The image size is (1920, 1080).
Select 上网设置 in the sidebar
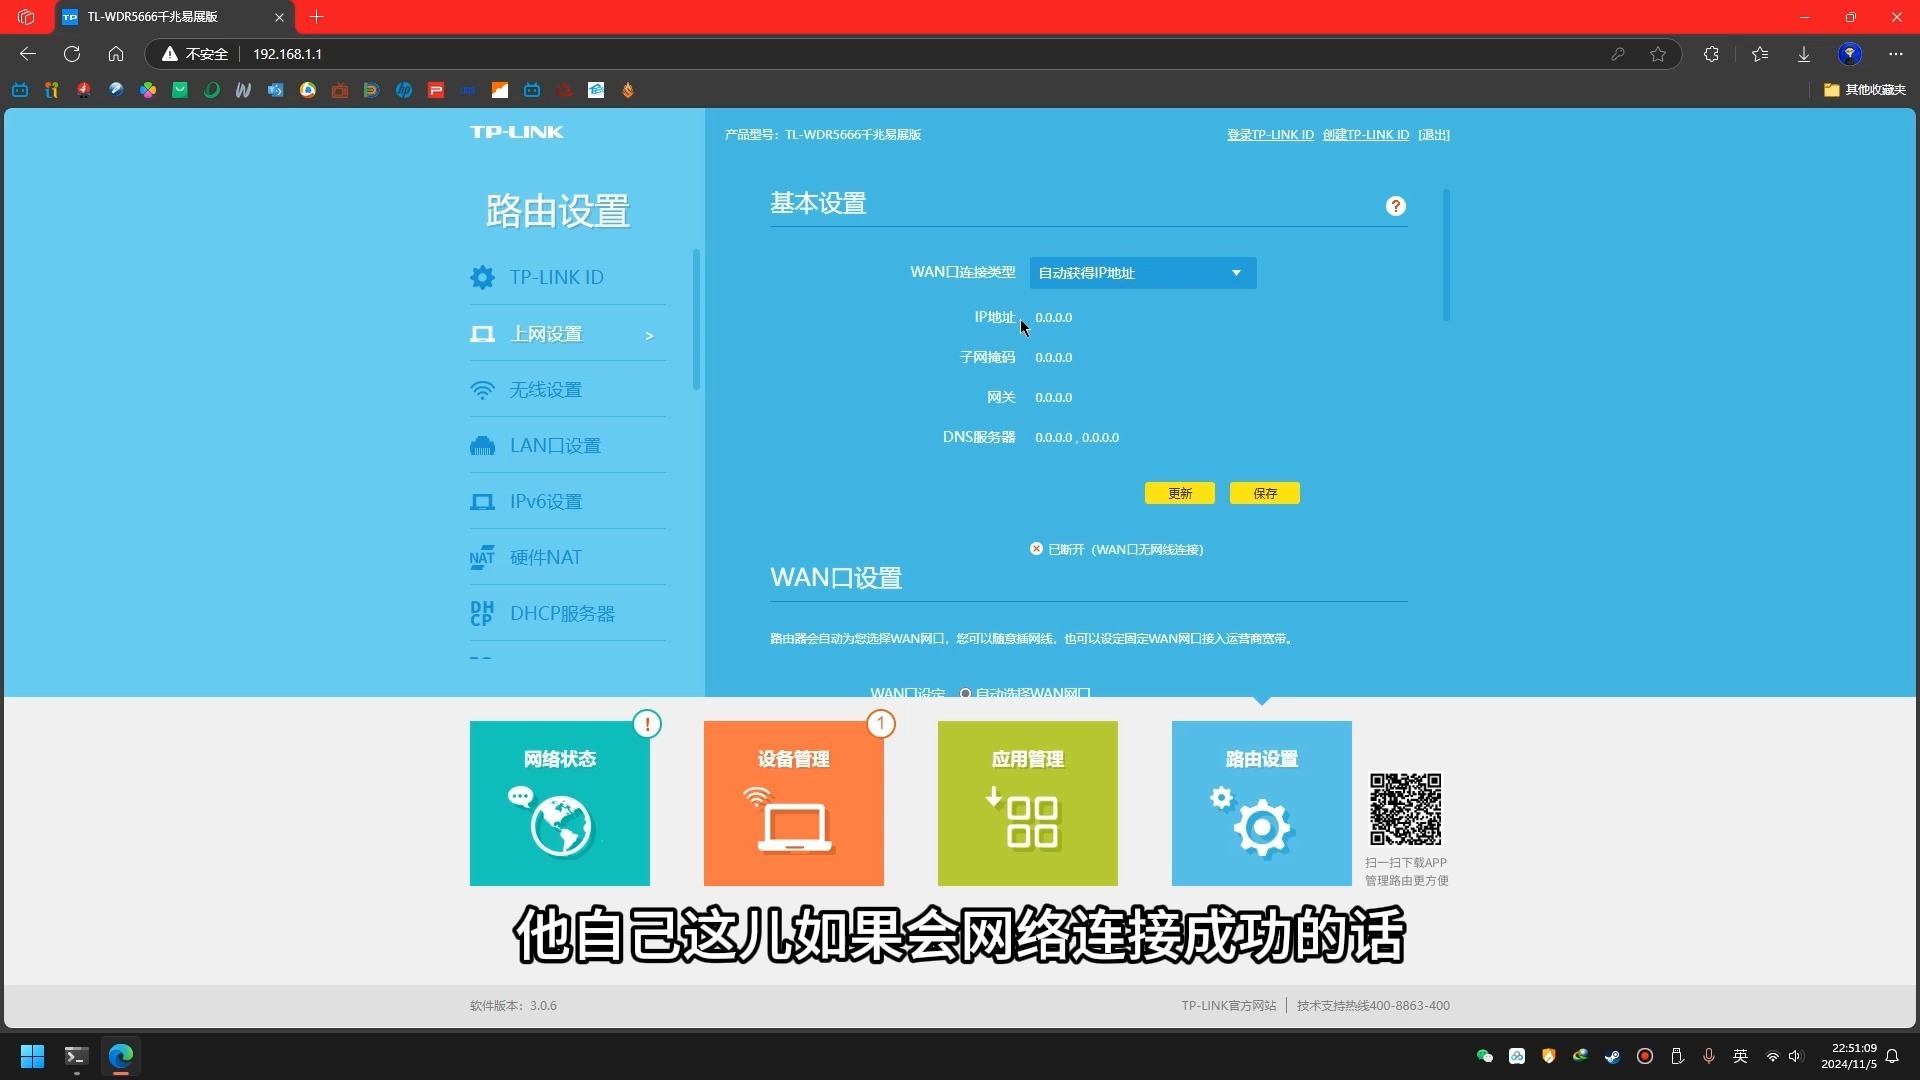tap(567, 334)
